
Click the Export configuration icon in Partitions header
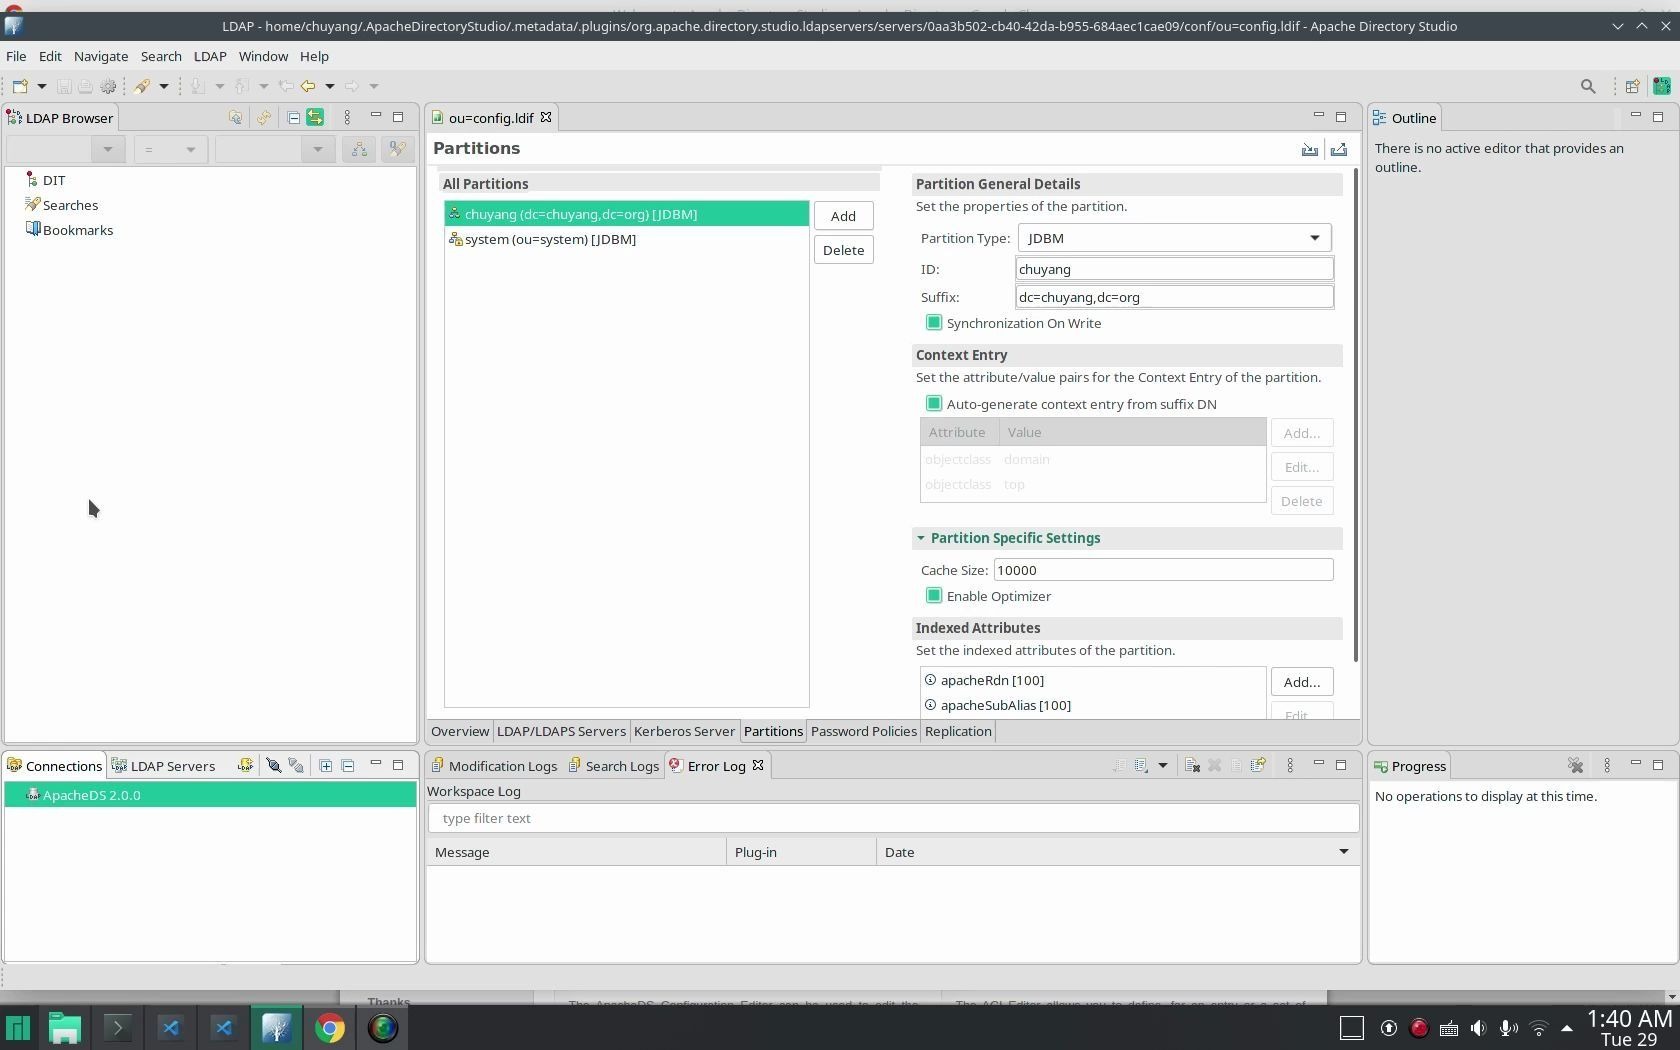(1338, 149)
